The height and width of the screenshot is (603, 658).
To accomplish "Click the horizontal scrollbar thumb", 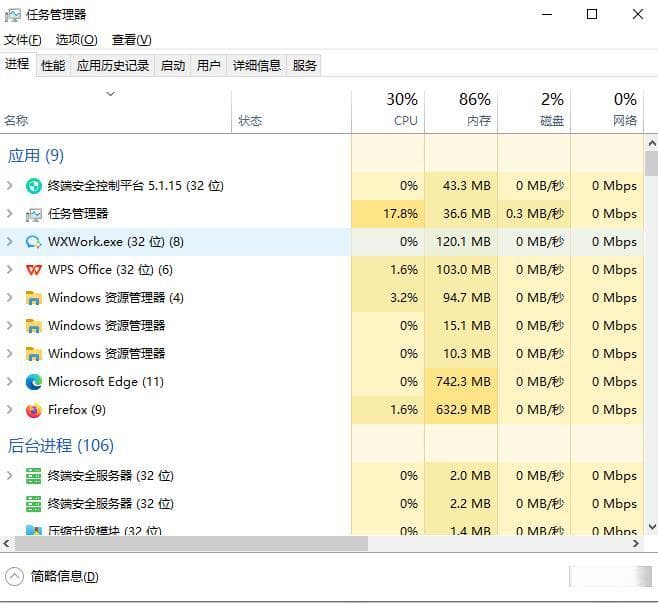I will (192, 543).
